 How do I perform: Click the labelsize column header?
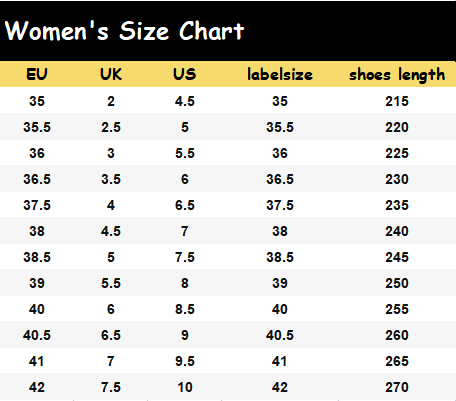pyautogui.click(x=280, y=74)
